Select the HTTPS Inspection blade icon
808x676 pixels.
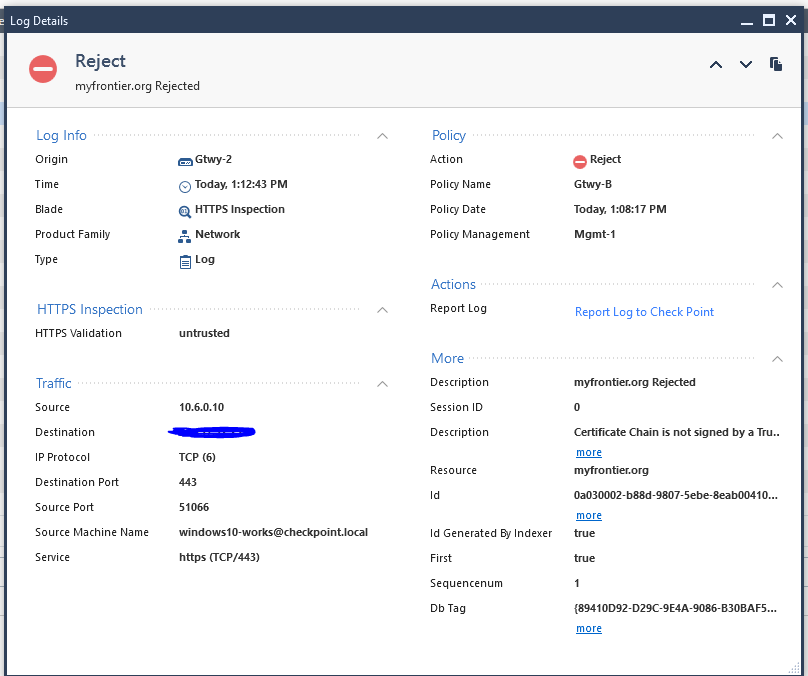184,209
